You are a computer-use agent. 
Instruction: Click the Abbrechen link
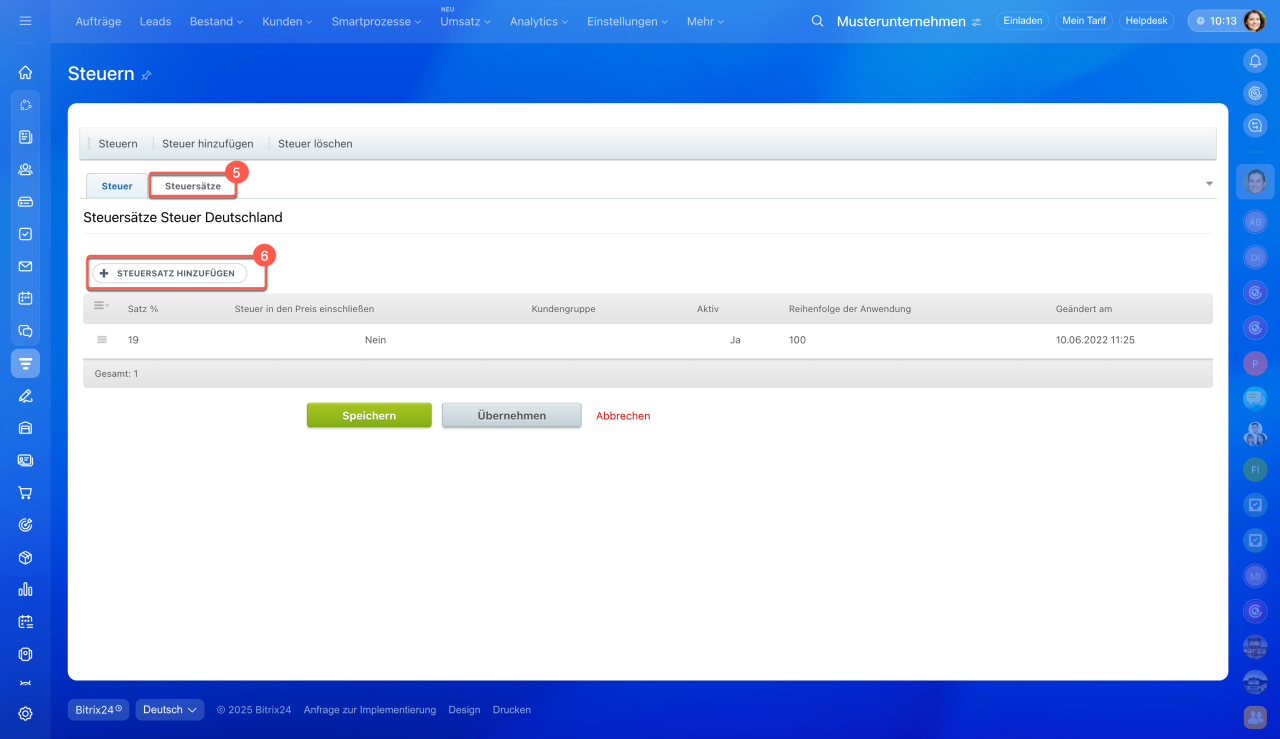pyautogui.click(x=623, y=416)
